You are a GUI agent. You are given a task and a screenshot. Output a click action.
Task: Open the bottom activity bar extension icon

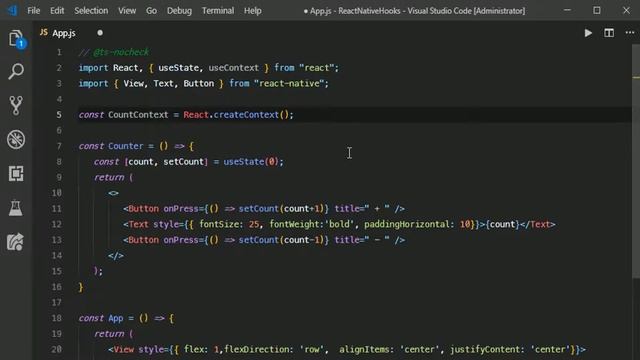15,242
